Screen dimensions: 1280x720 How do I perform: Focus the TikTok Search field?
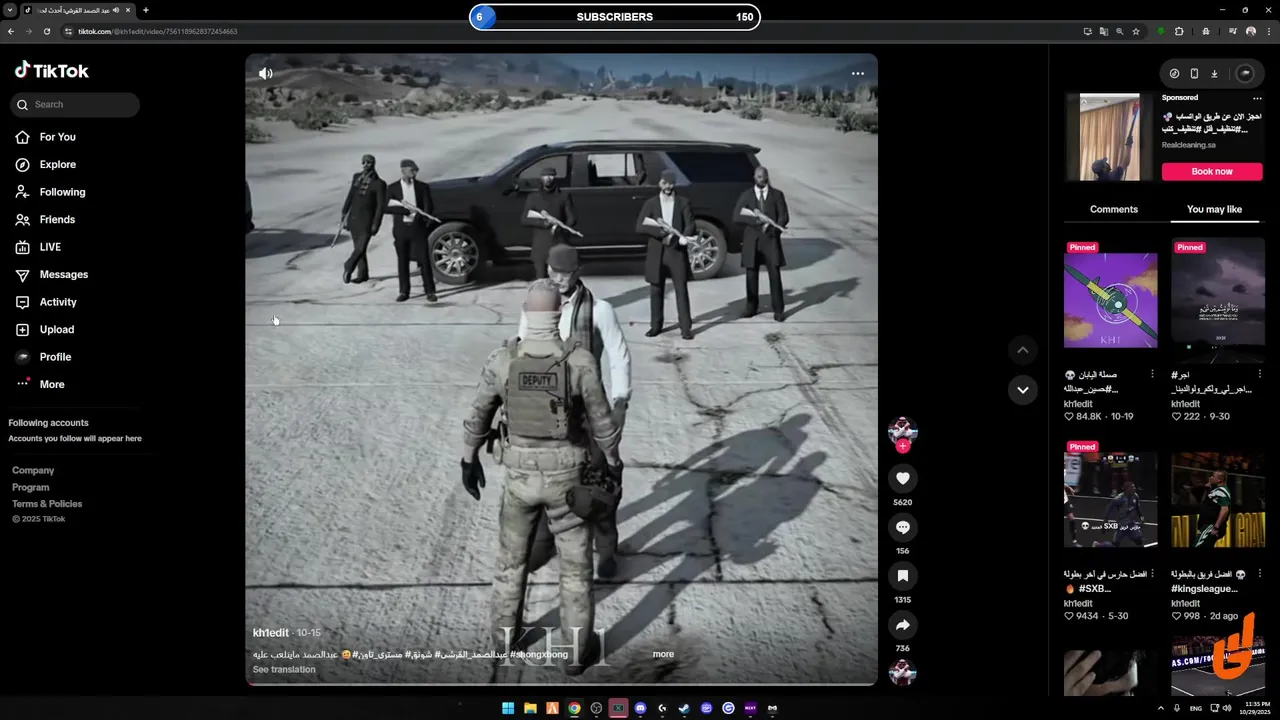click(x=75, y=104)
